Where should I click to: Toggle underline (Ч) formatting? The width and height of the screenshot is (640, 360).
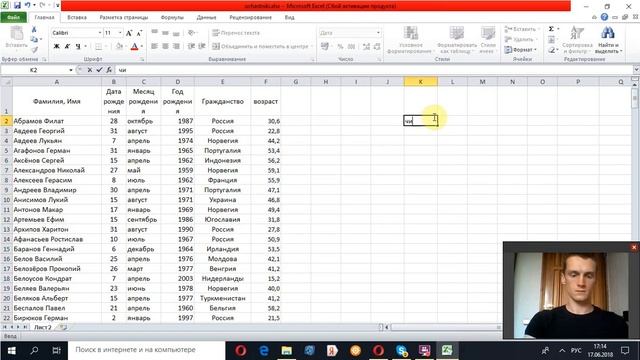tap(78, 46)
